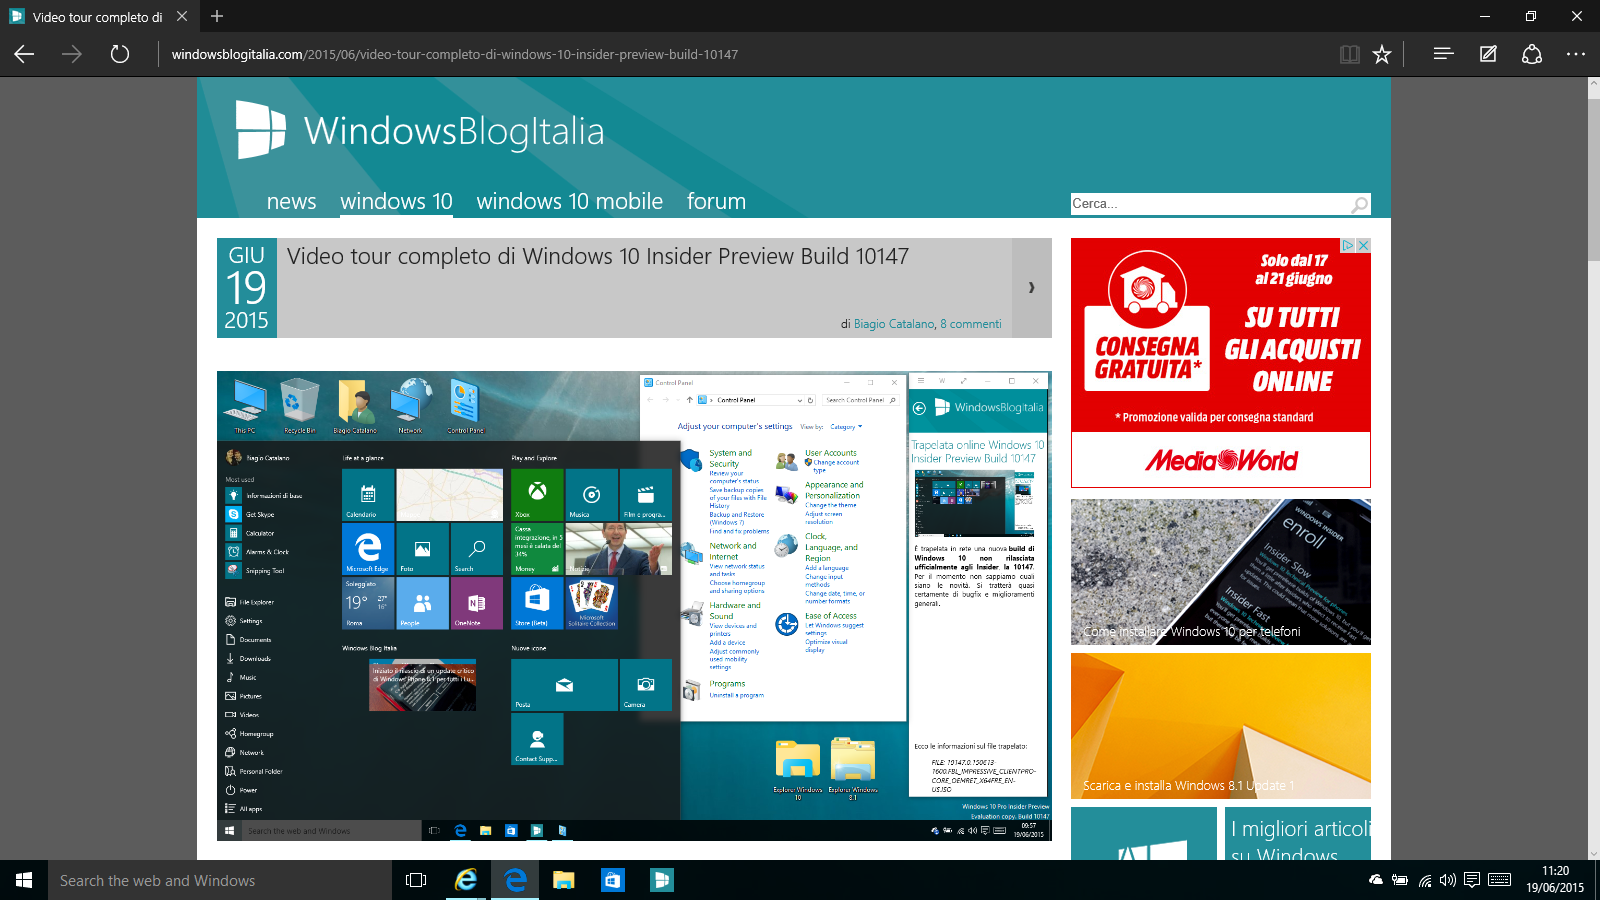Open the 8 commenti link
The width and height of the screenshot is (1600, 900).
(x=971, y=324)
